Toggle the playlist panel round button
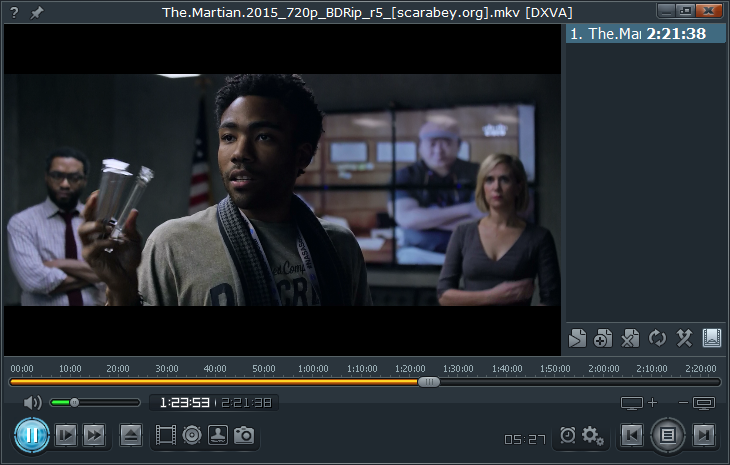730x465 pixels. [668, 435]
